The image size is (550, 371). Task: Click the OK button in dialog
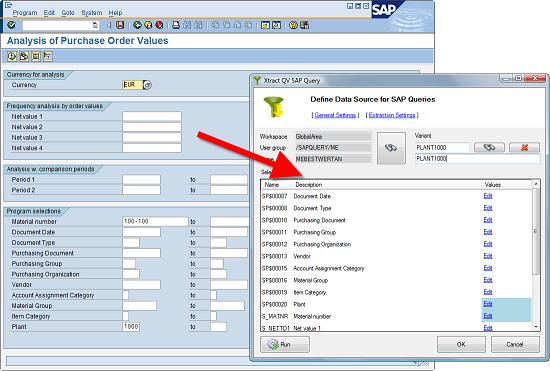(x=461, y=344)
